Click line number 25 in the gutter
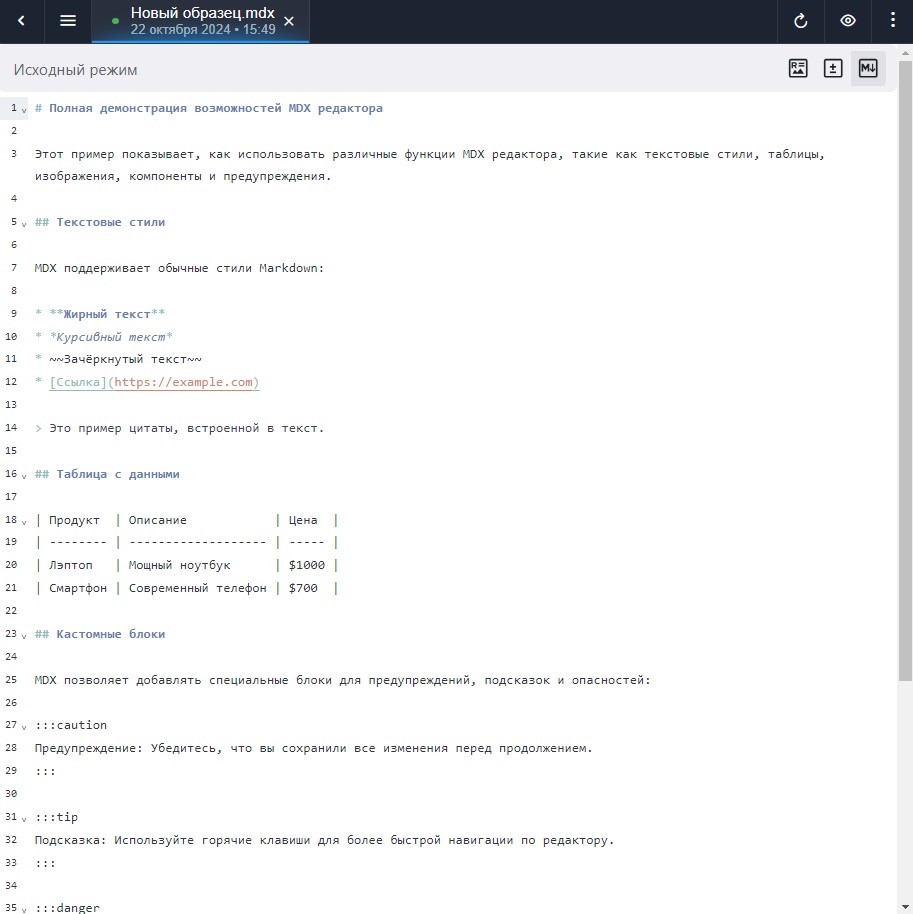 11,680
